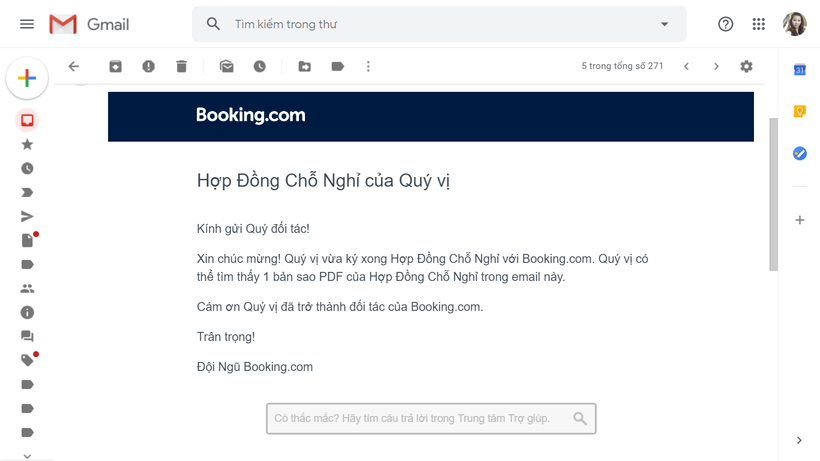Open Updates category info icon in sidebar
This screenshot has width=820, height=461.
(27, 313)
